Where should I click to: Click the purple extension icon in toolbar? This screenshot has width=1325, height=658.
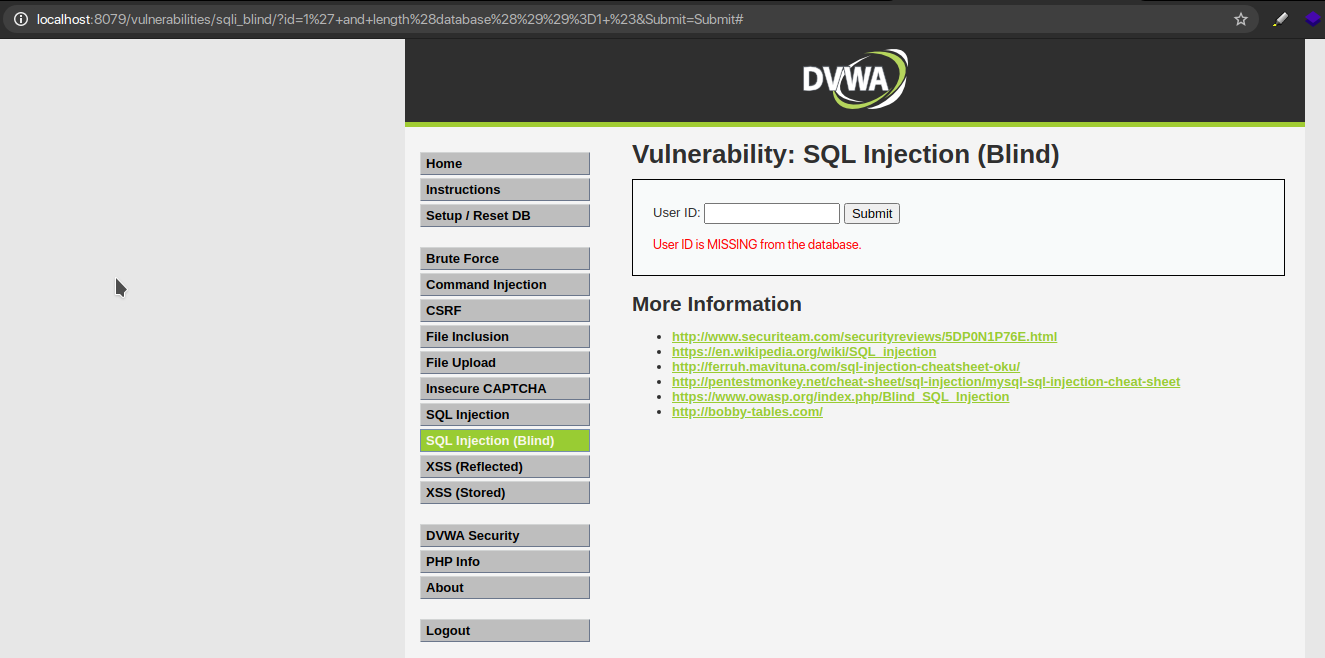click(1313, 19)
